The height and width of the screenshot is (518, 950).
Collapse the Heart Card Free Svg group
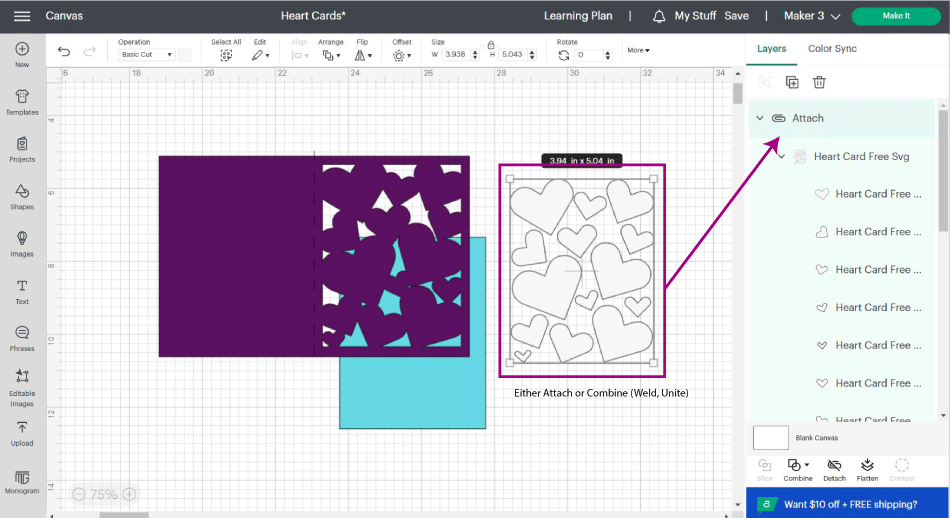click(x=781, y=156)
